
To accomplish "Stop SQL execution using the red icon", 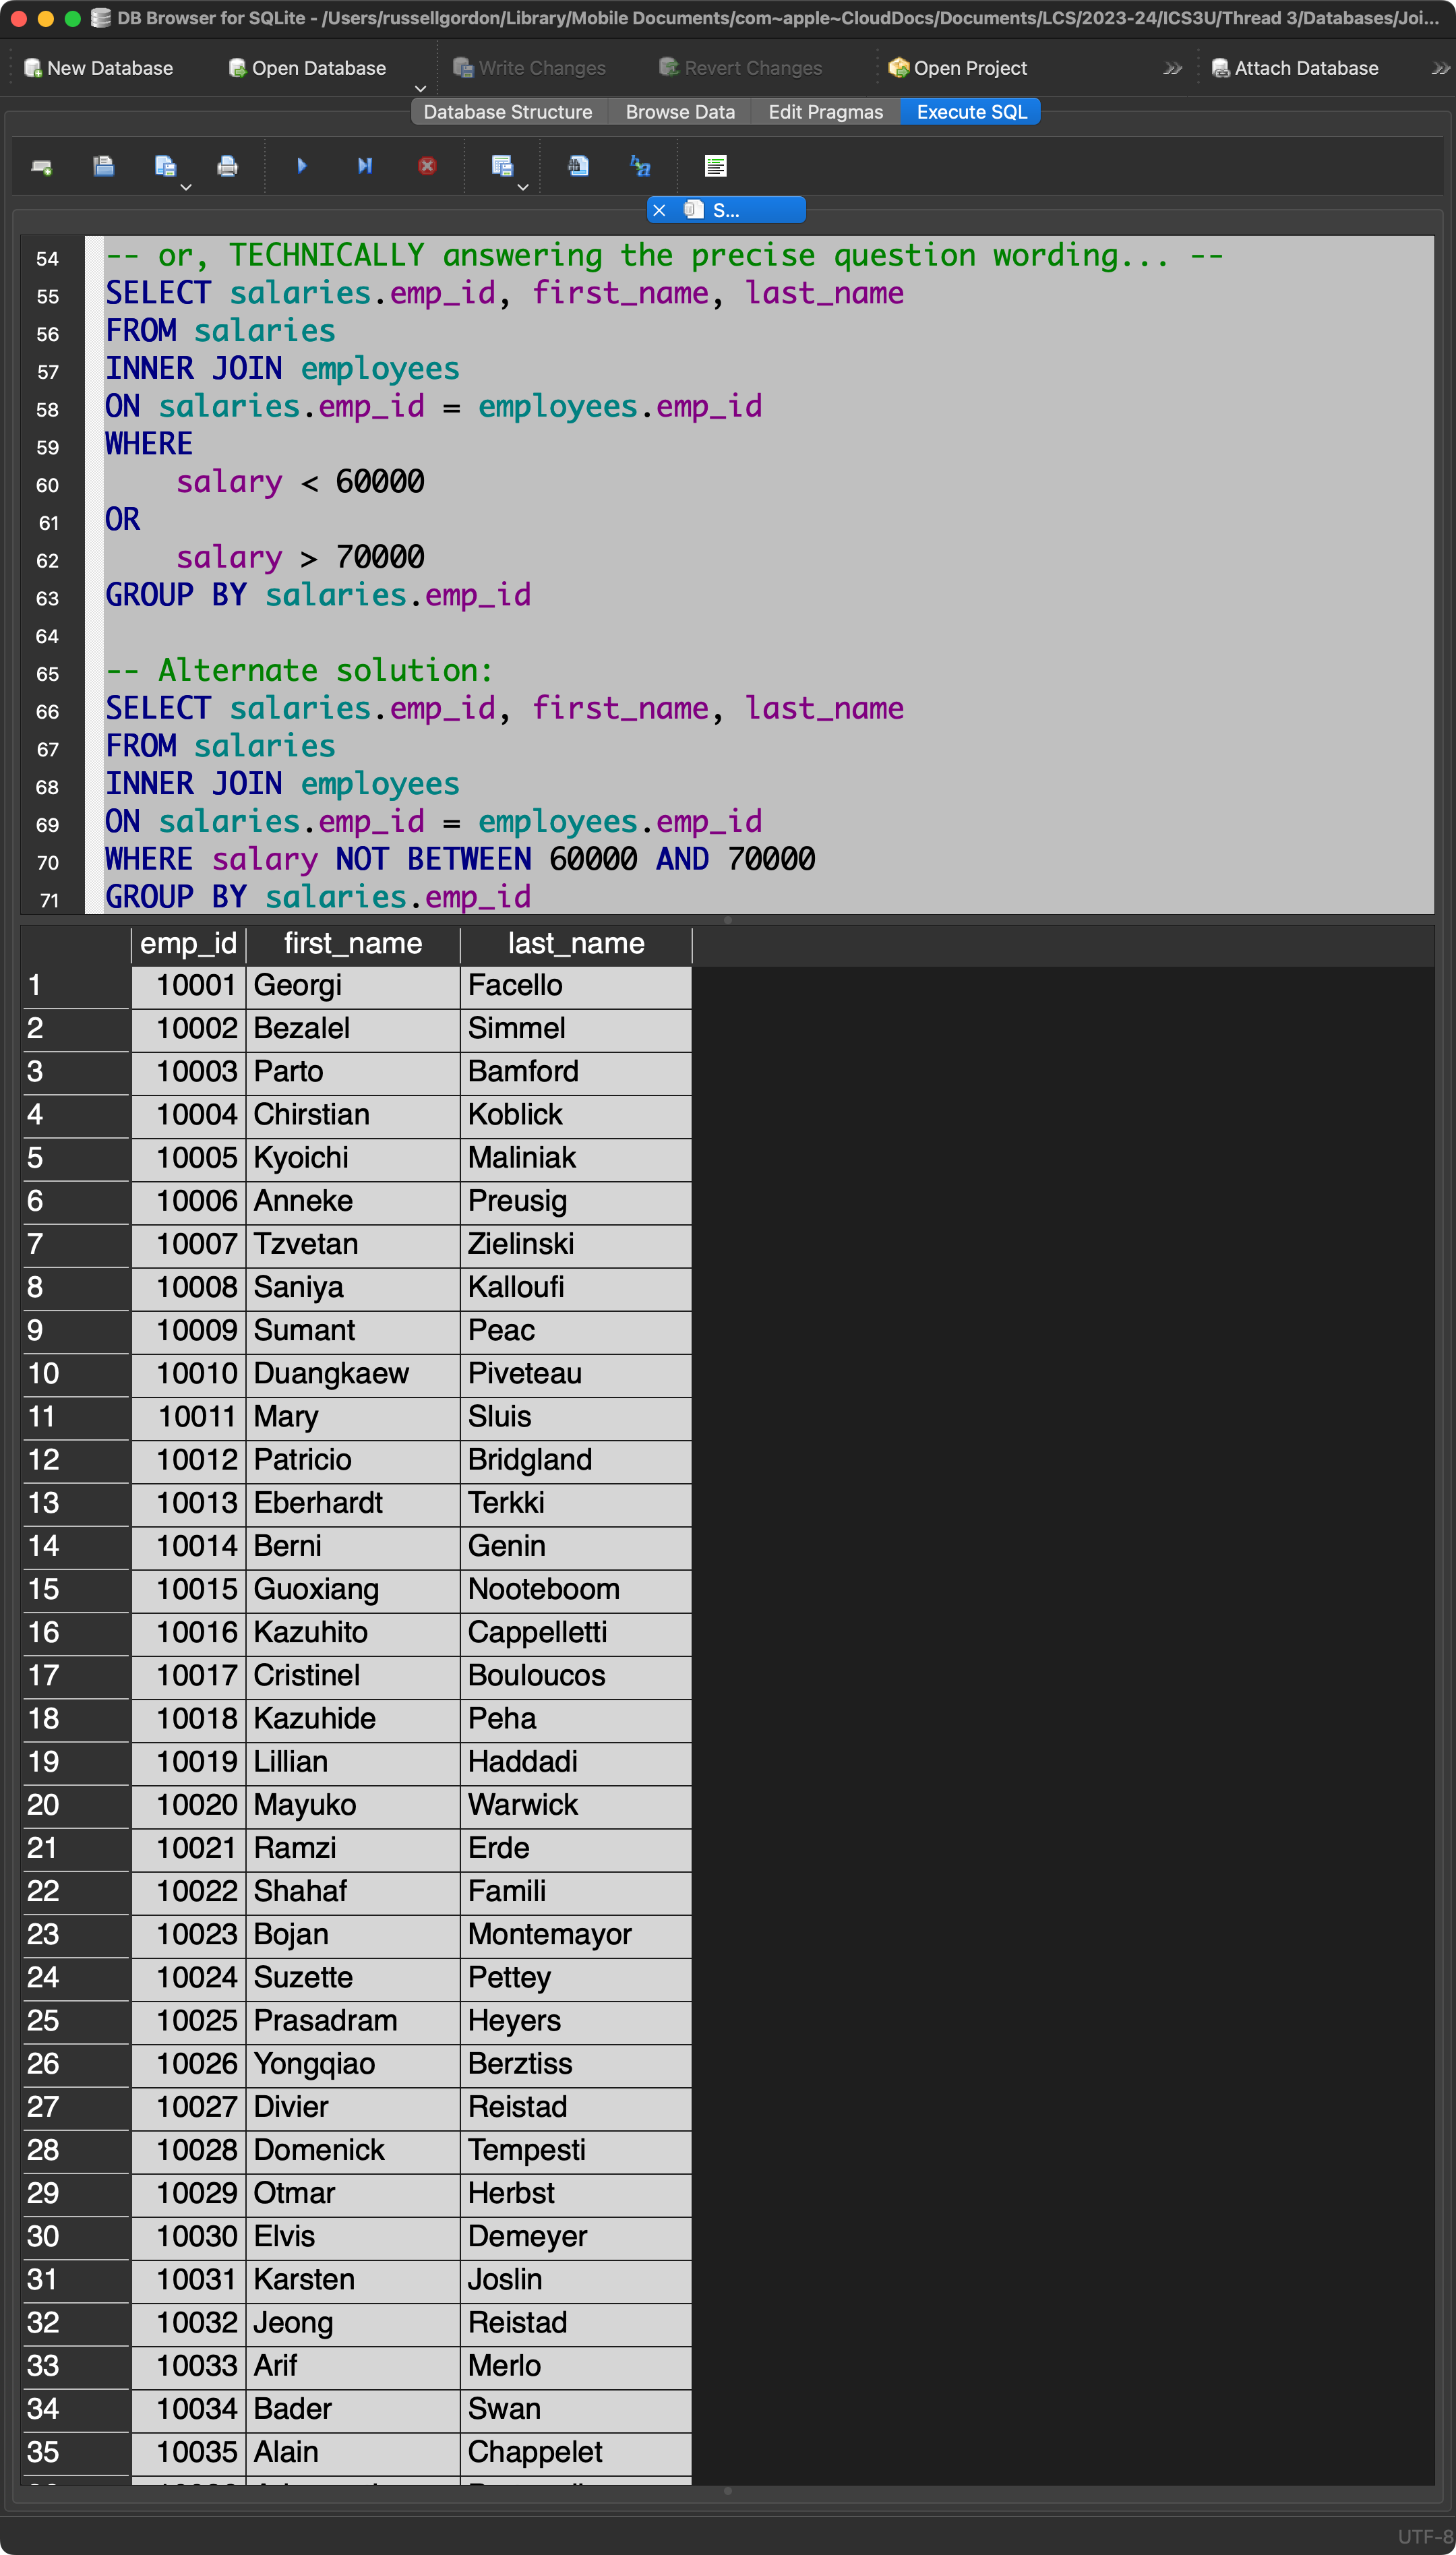I will (427, 166).
